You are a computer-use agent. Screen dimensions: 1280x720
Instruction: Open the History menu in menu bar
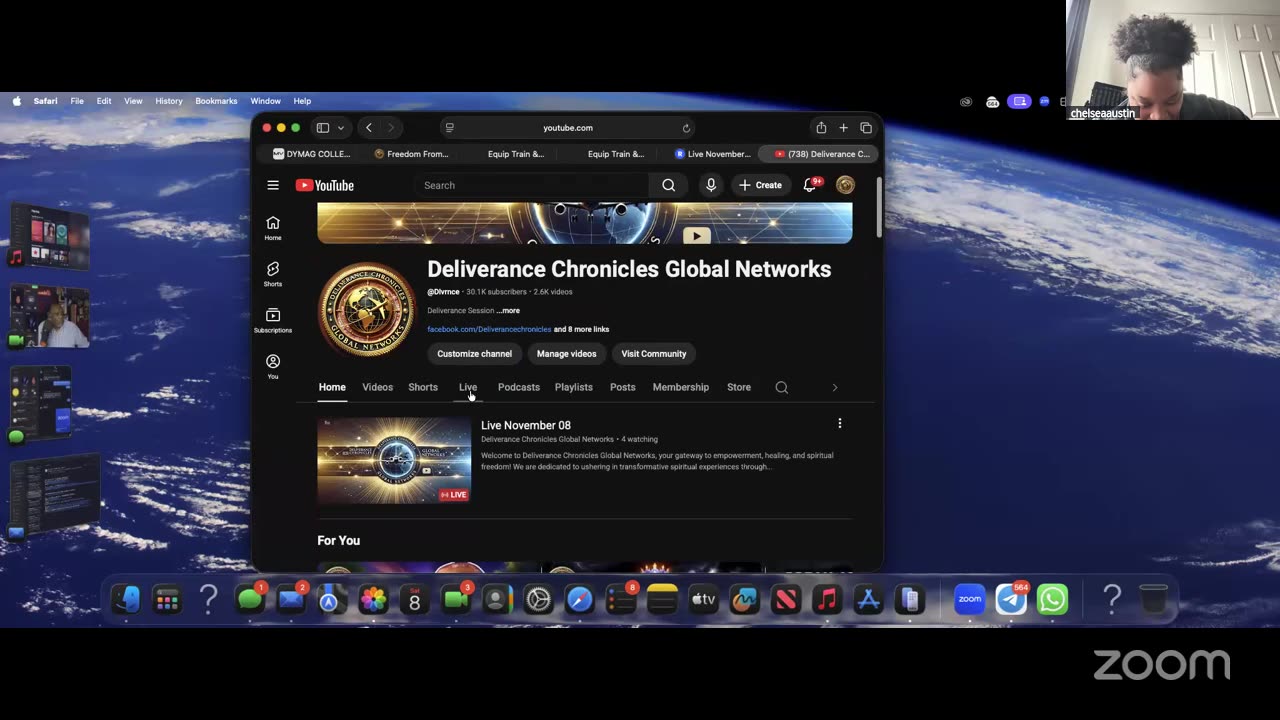pos(169,101)
